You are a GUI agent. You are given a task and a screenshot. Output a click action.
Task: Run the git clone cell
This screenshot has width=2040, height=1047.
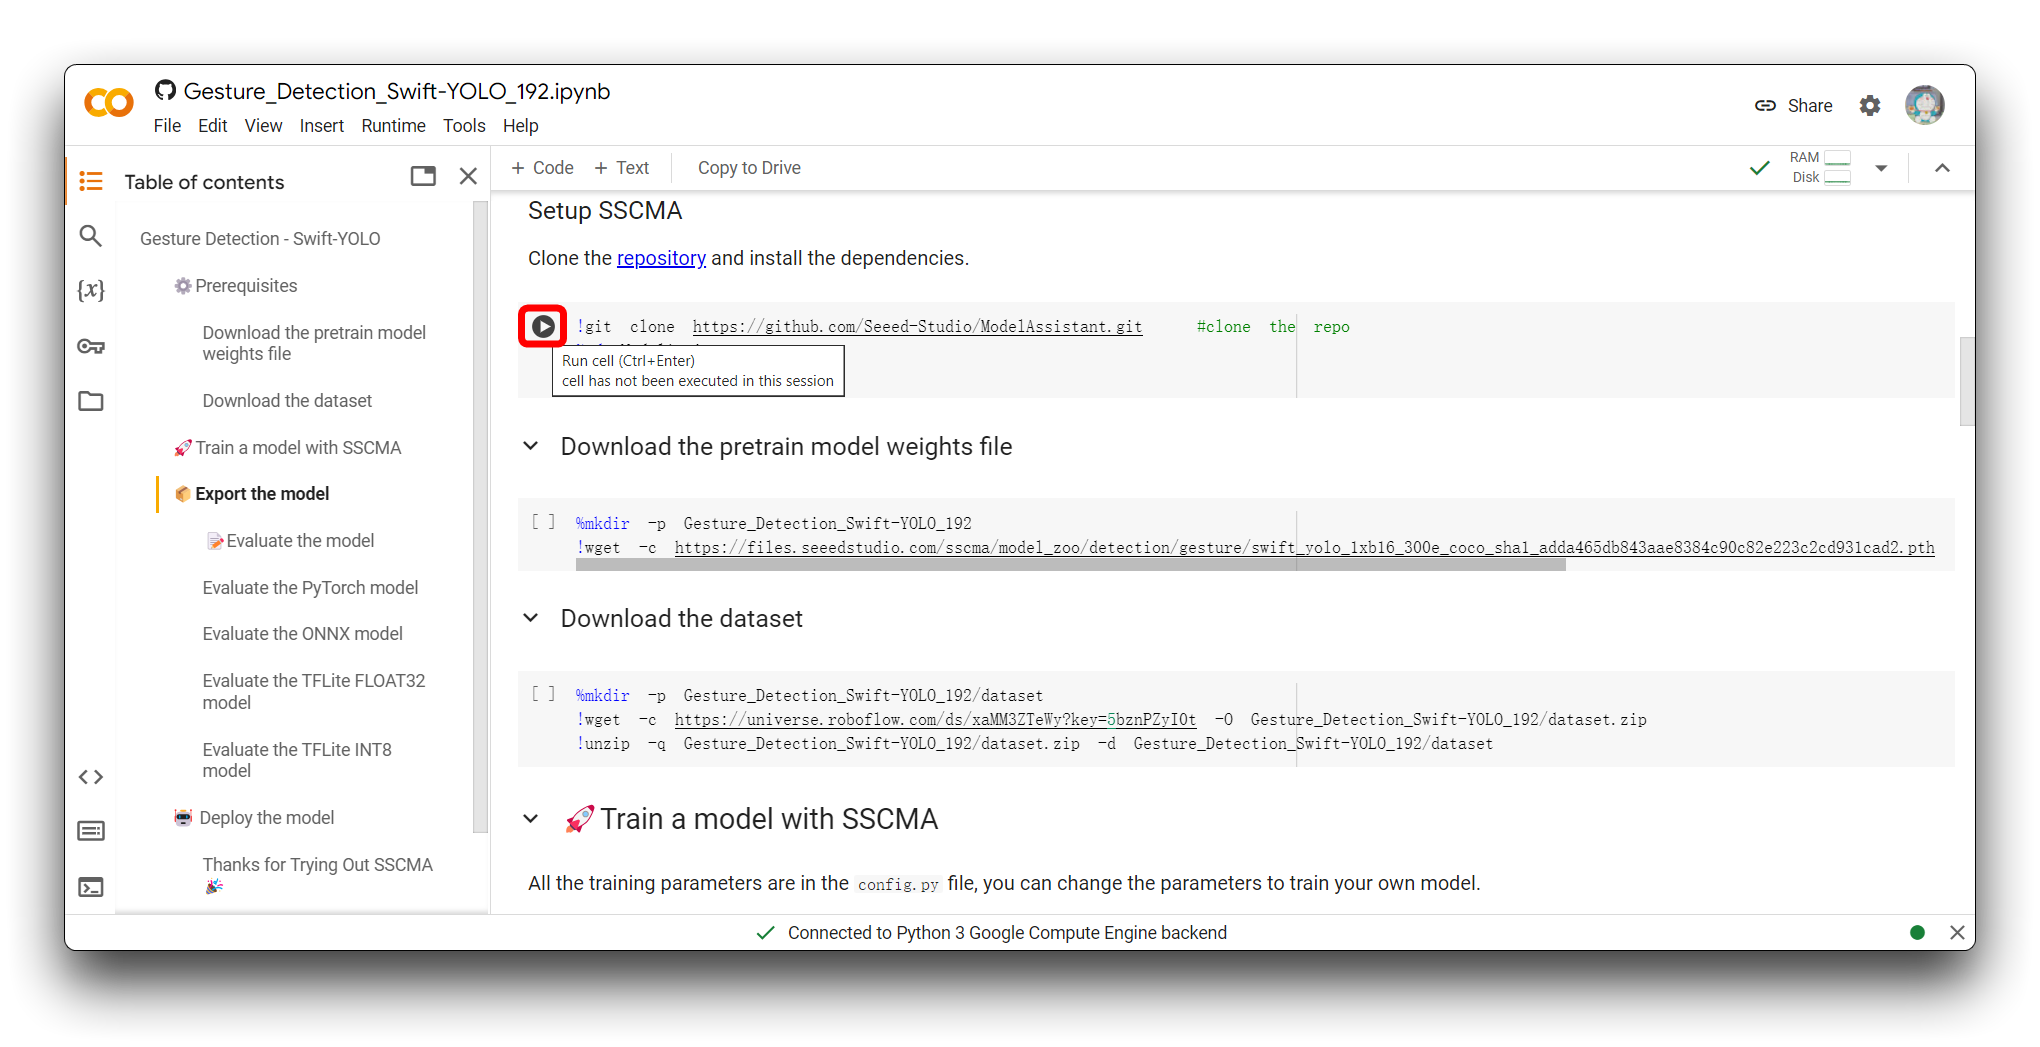point(543,326)
